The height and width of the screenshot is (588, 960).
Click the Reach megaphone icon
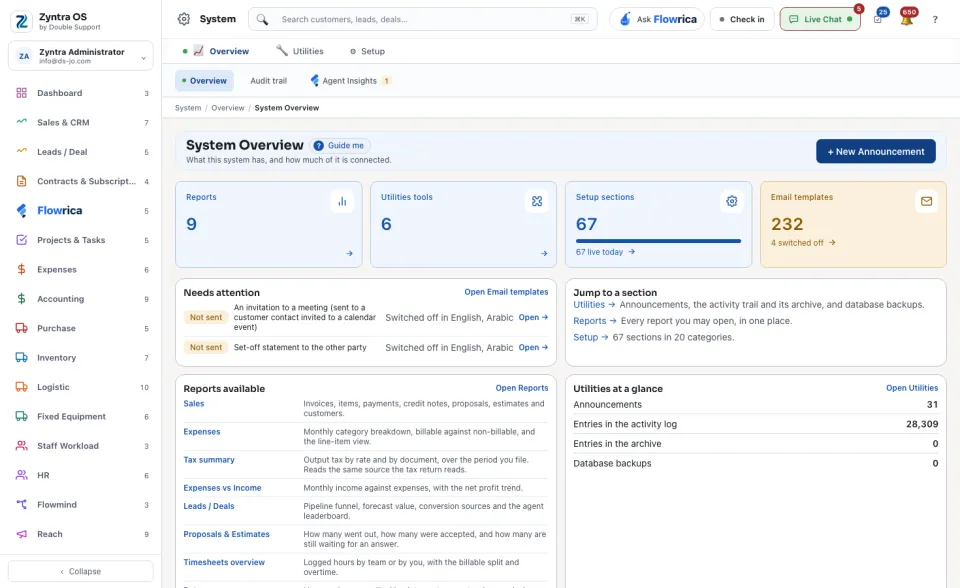[x=21, y=534]
